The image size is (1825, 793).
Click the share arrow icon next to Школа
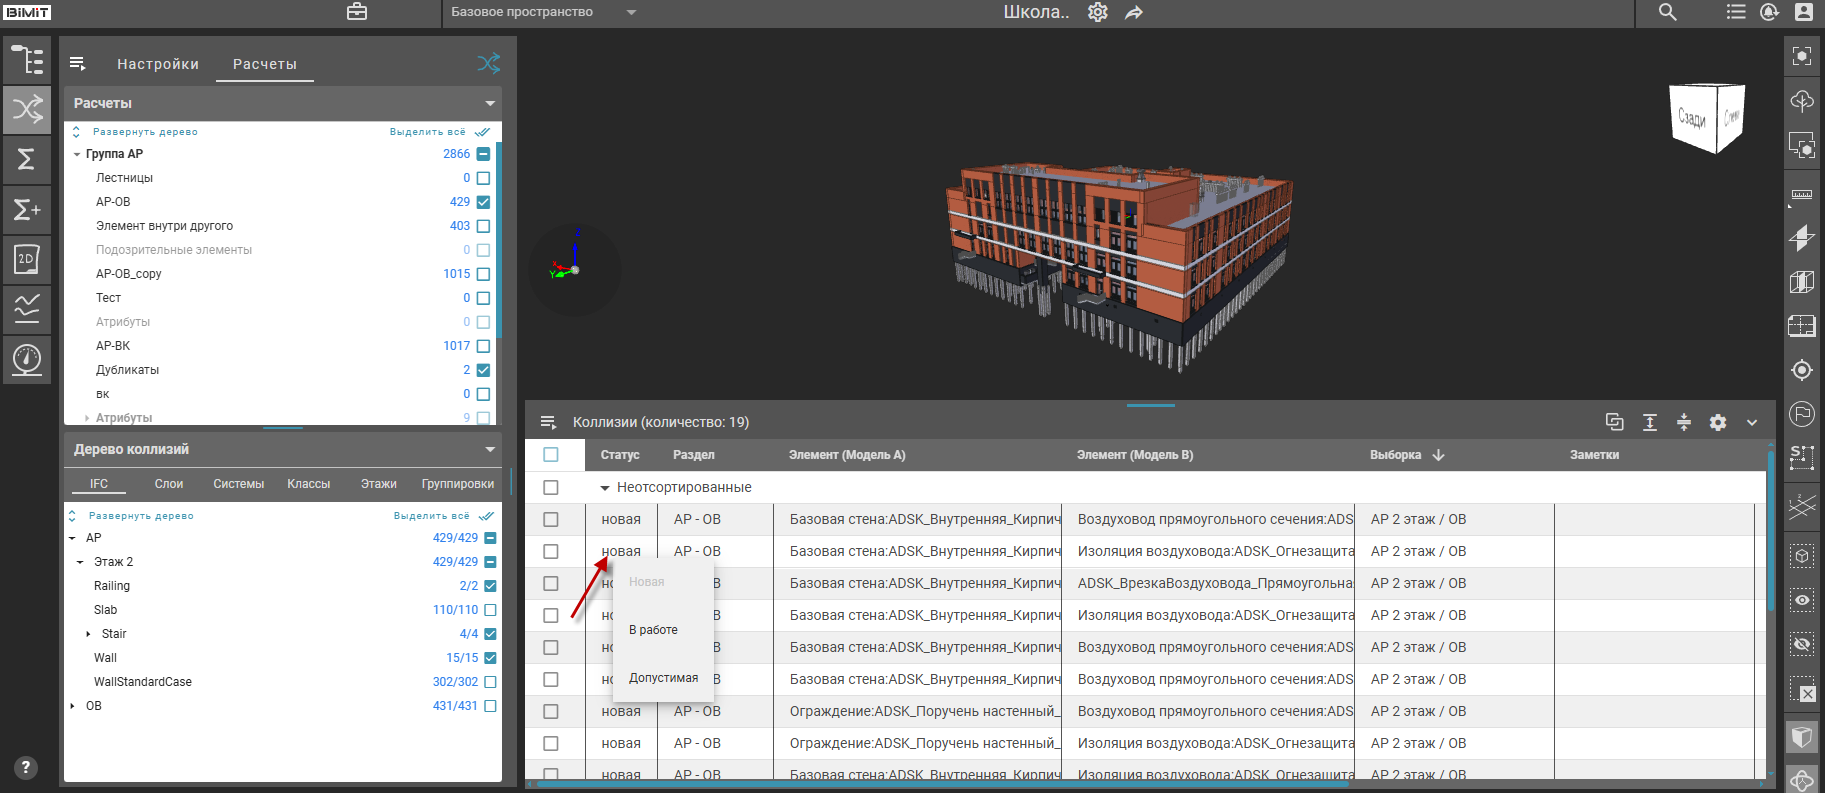click(1134, 12)
